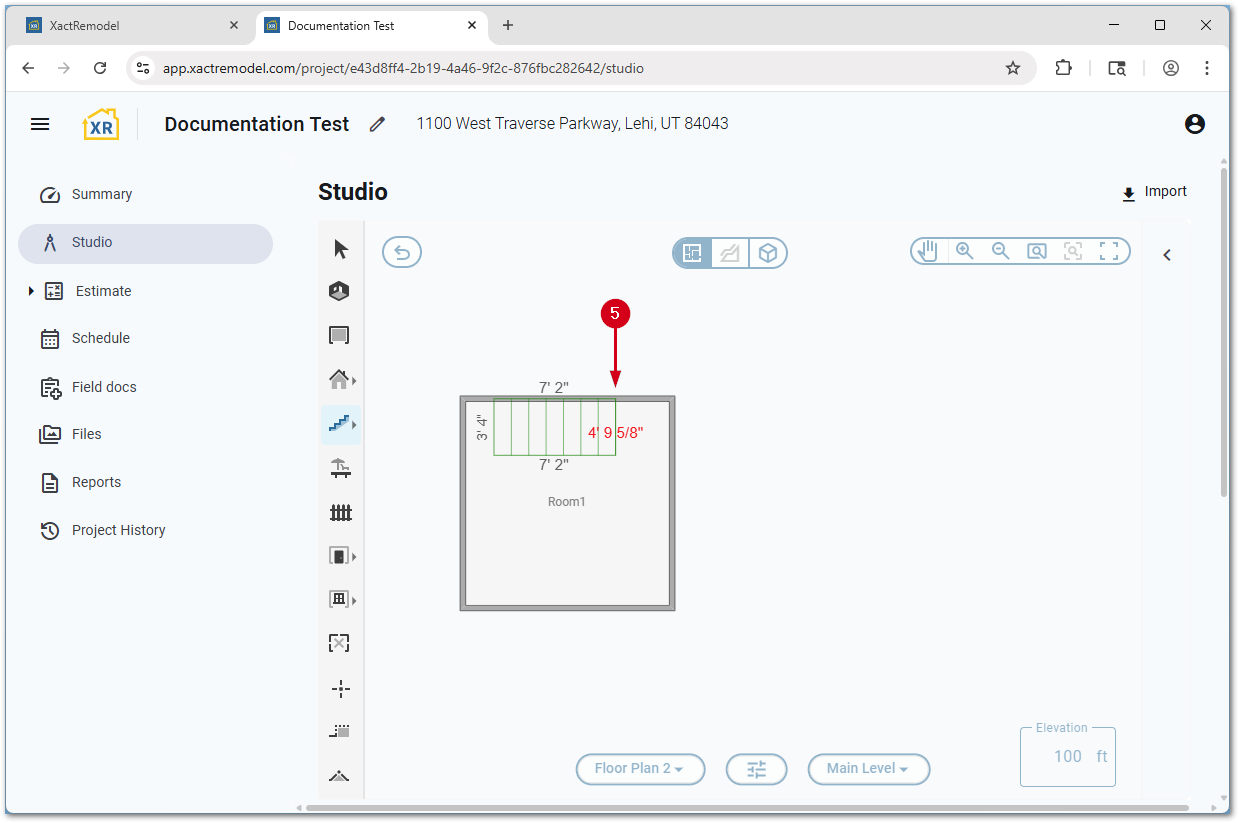Switch to 2D floor plan view
This screenshot has width=1239, height=823.
tap(692, 253)
